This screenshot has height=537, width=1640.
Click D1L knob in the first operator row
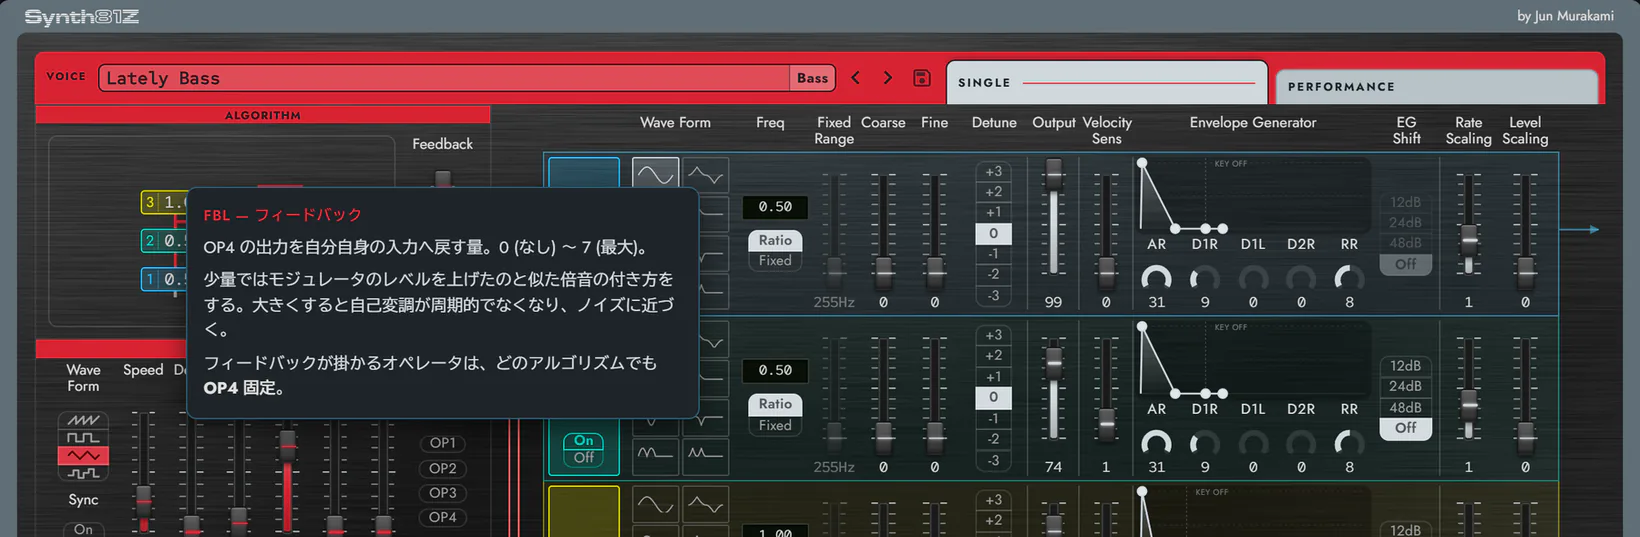click(1253, 278)
